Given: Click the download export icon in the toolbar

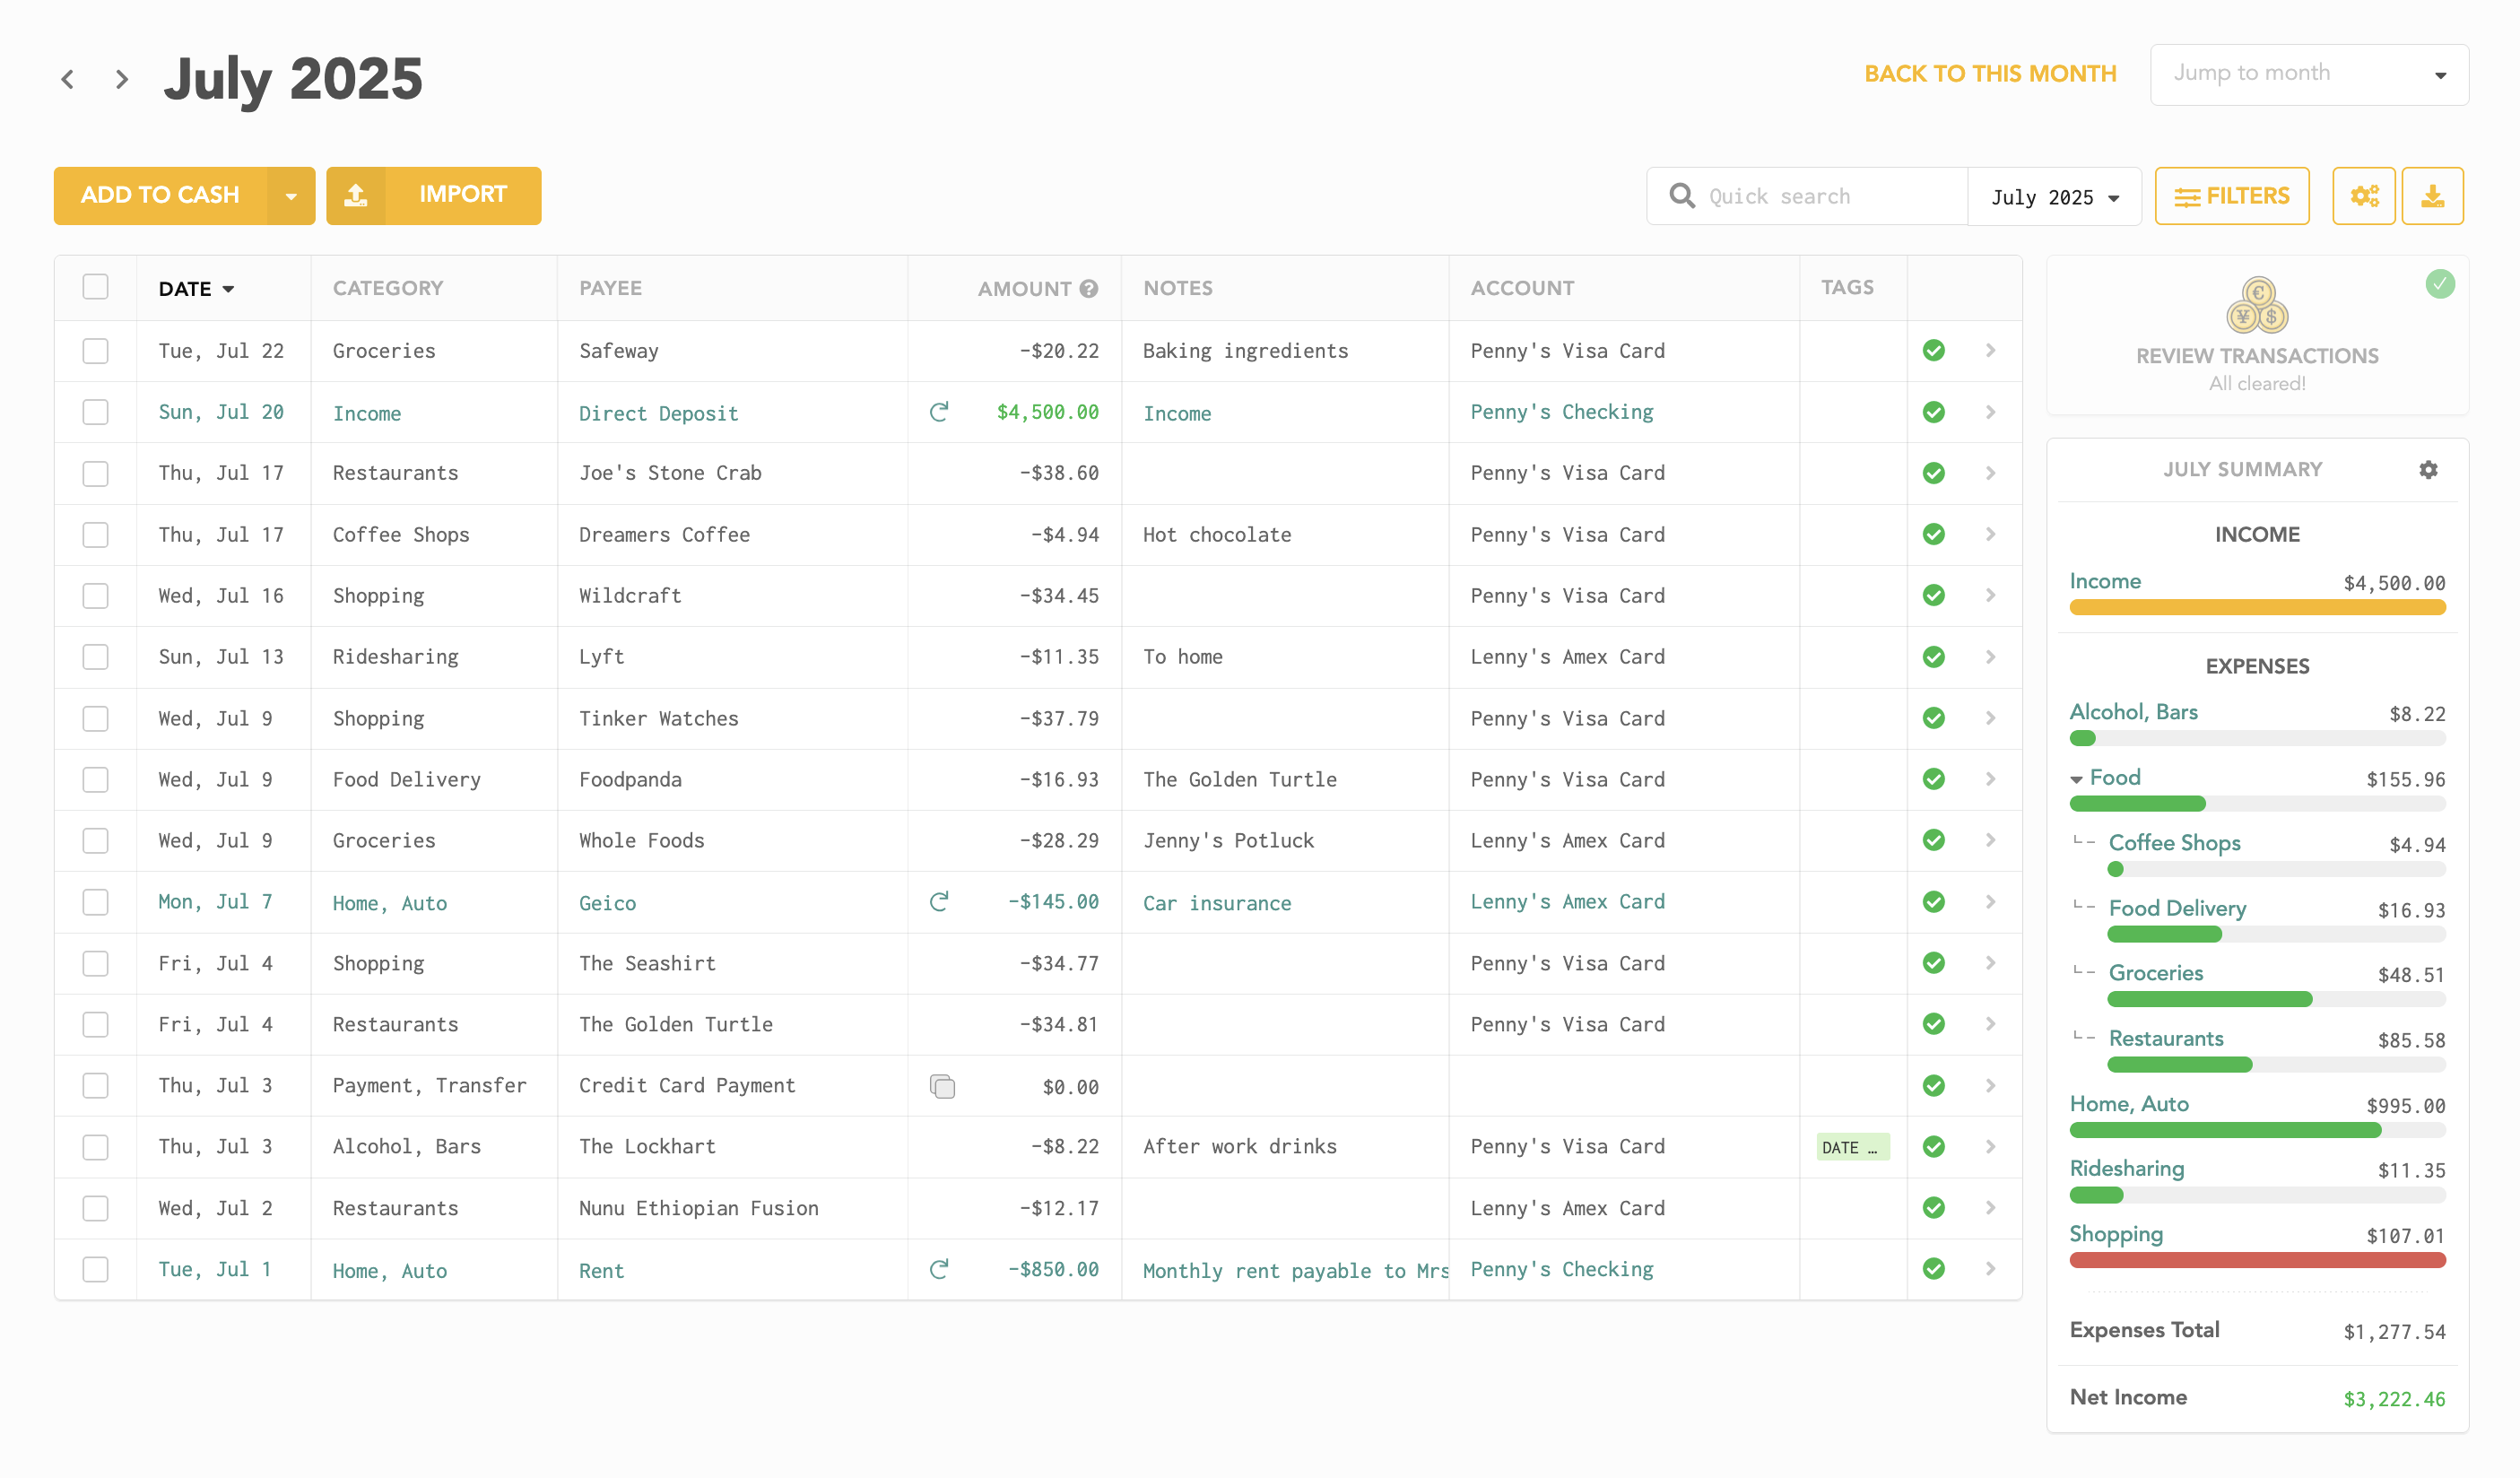Looking at the screenshot, I should 2433,195.
